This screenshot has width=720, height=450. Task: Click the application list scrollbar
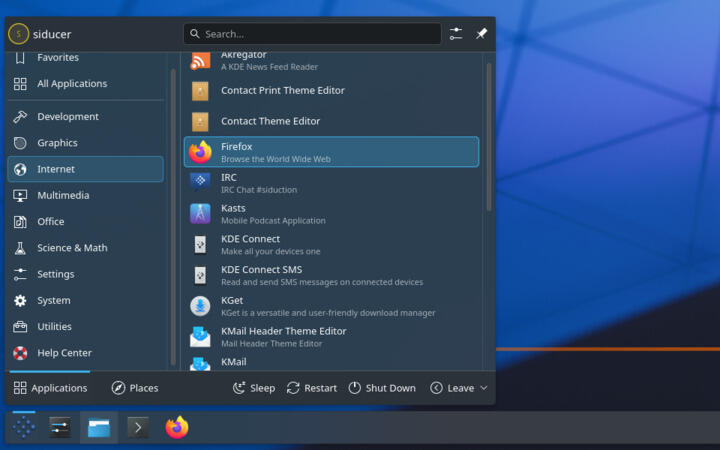click(x=489, y=137)
